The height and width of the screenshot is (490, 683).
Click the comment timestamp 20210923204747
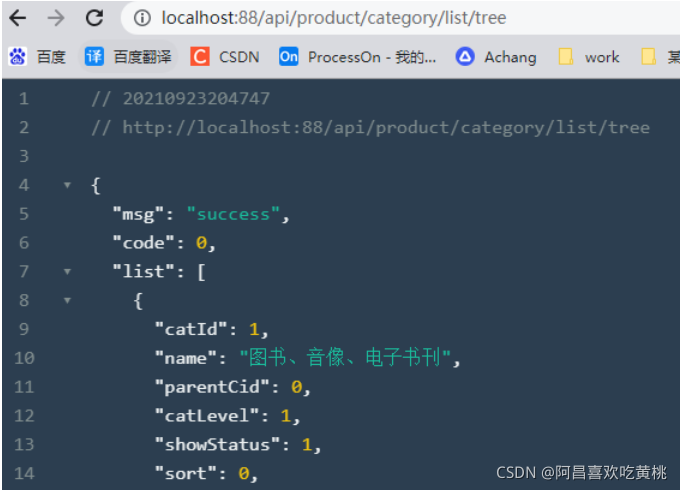(196, 98)
